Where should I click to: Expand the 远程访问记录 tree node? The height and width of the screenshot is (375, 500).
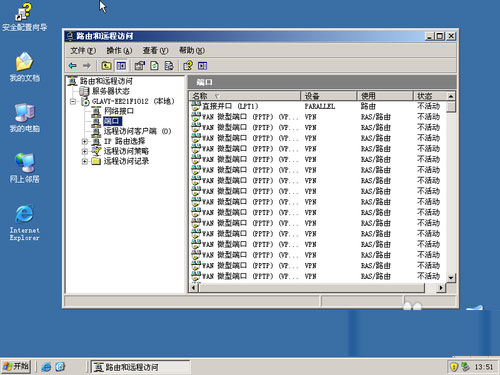click(85, 161)
